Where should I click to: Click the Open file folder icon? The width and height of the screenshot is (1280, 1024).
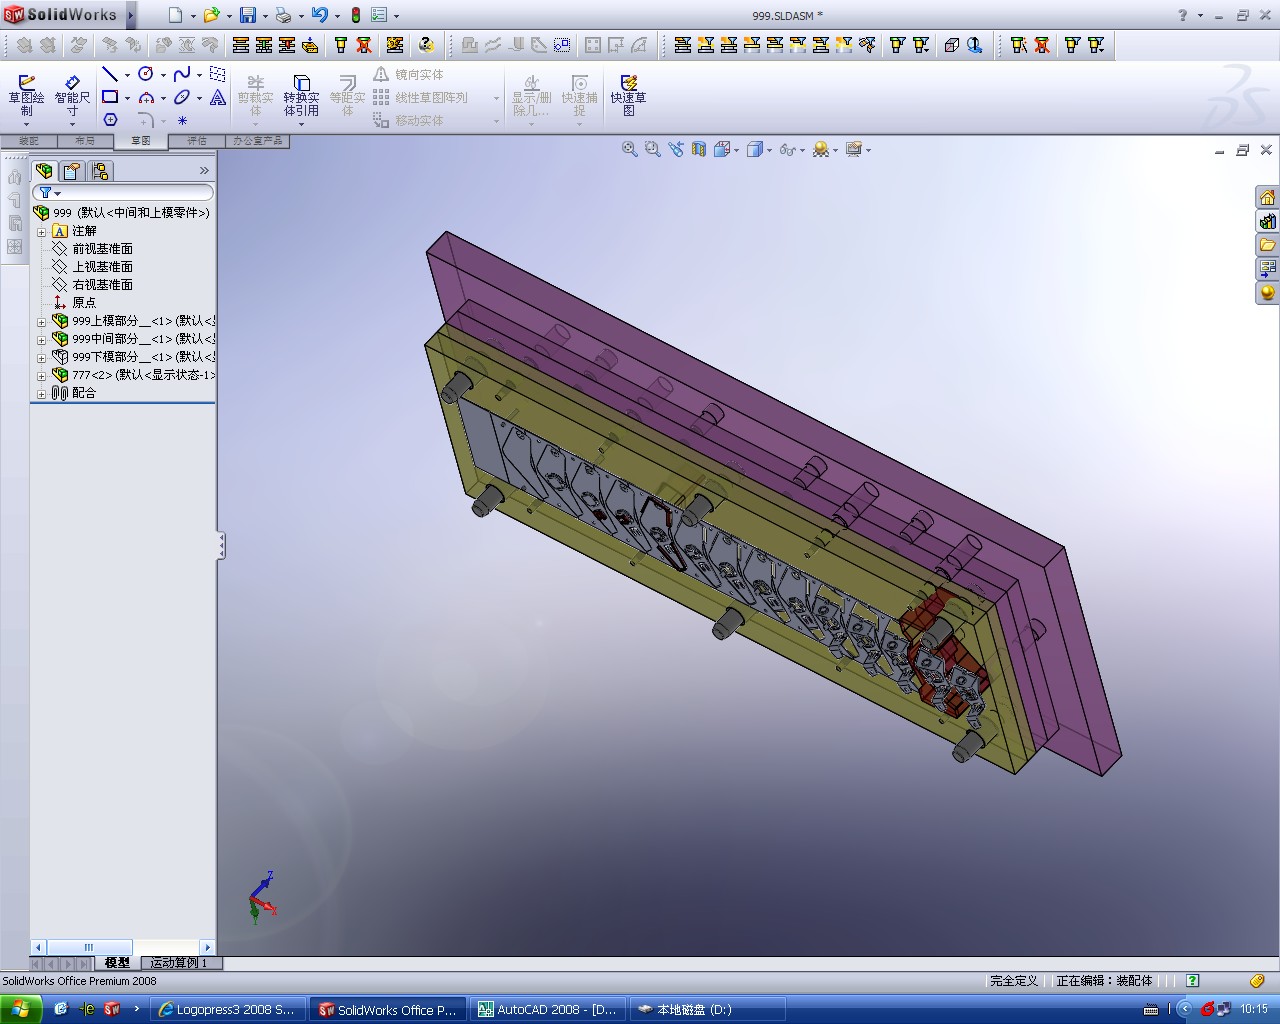pos(211,15)
